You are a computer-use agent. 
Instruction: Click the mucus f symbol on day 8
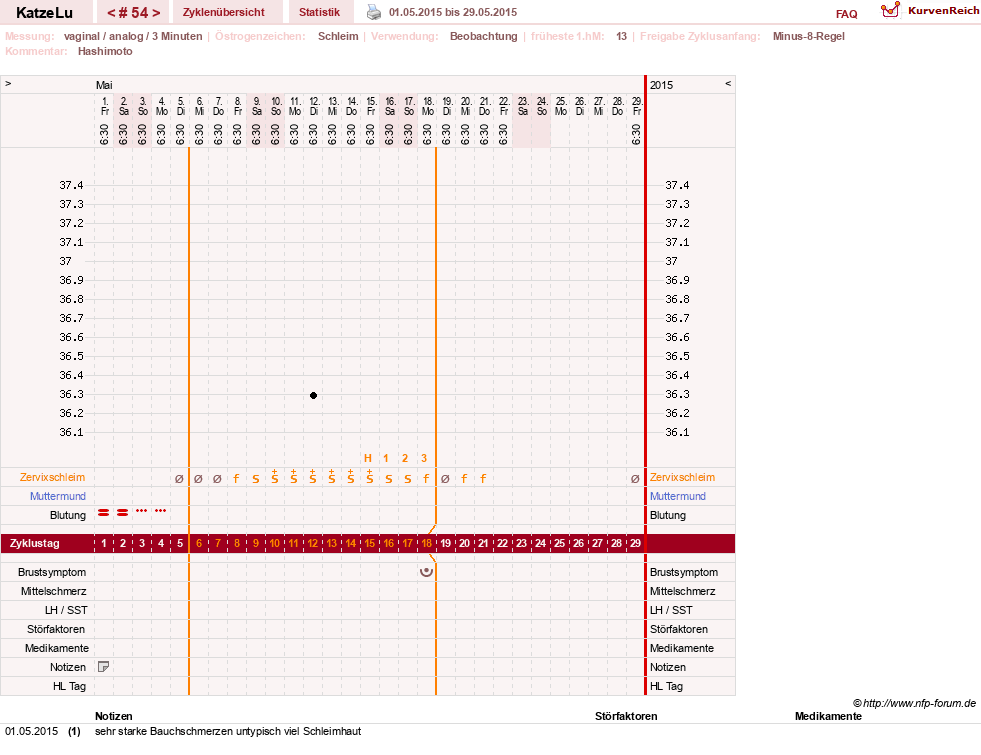pos(236,479)
